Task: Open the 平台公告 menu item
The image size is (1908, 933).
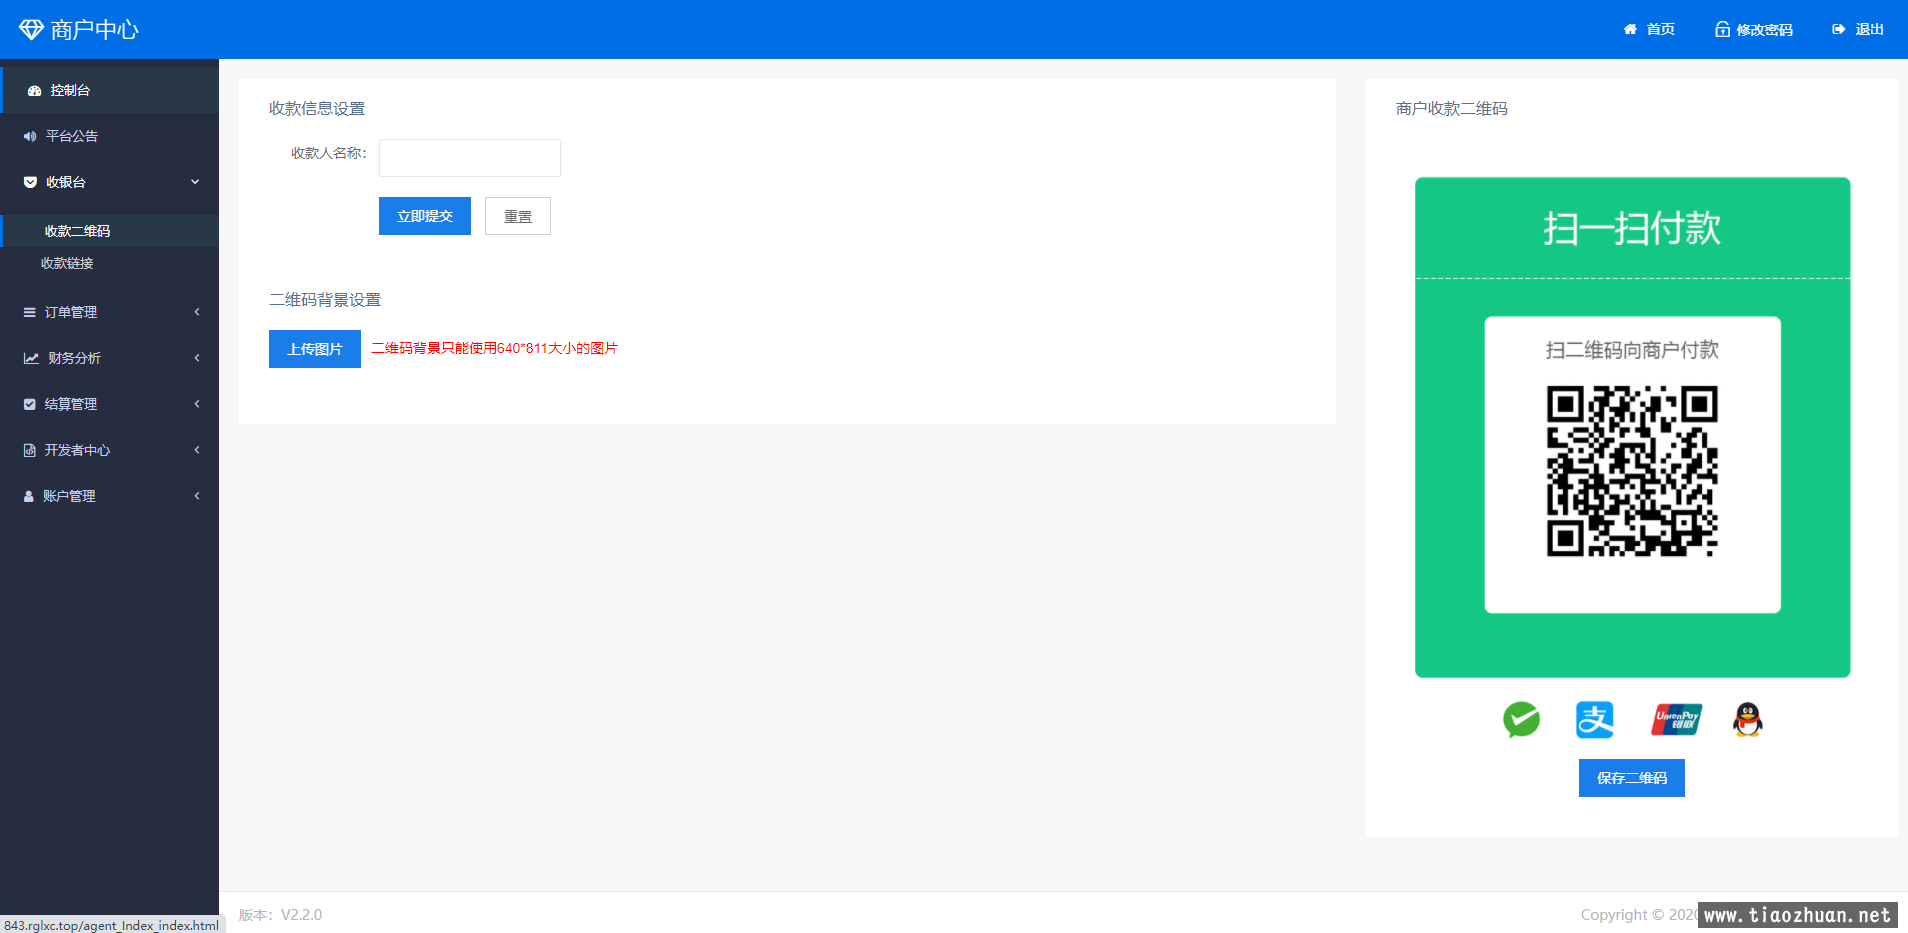Action: (110, 136)
